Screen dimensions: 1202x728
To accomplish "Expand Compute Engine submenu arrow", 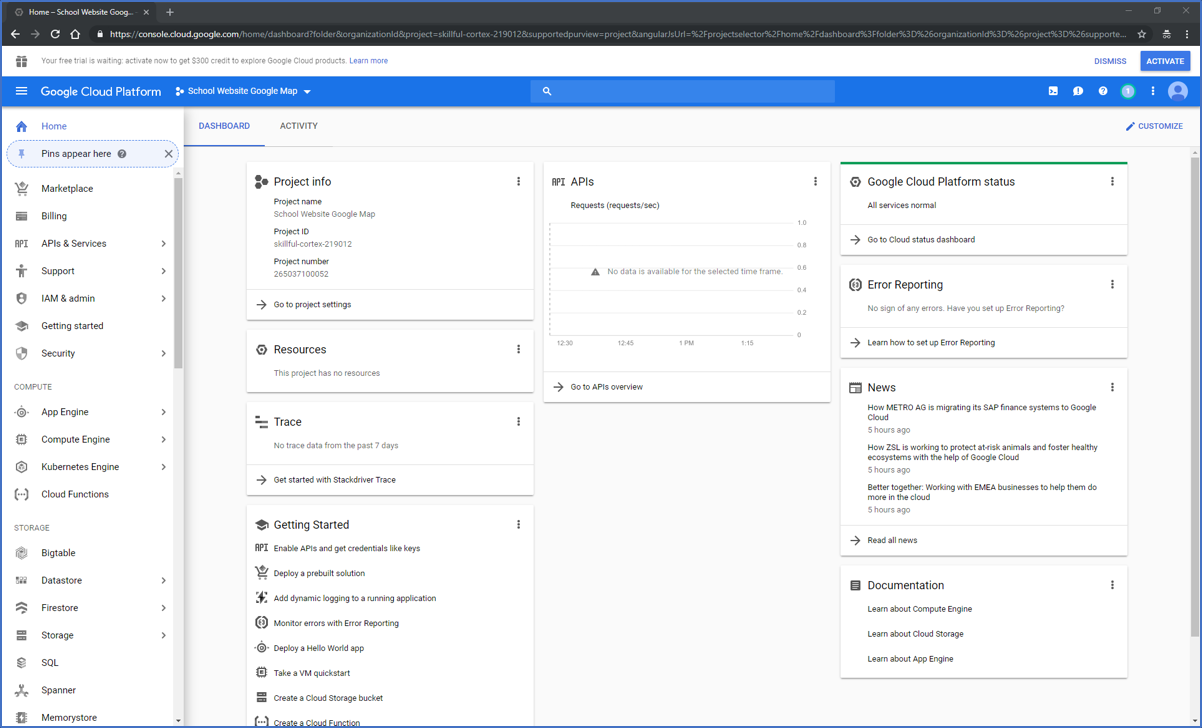I will (x=163, y=440).
